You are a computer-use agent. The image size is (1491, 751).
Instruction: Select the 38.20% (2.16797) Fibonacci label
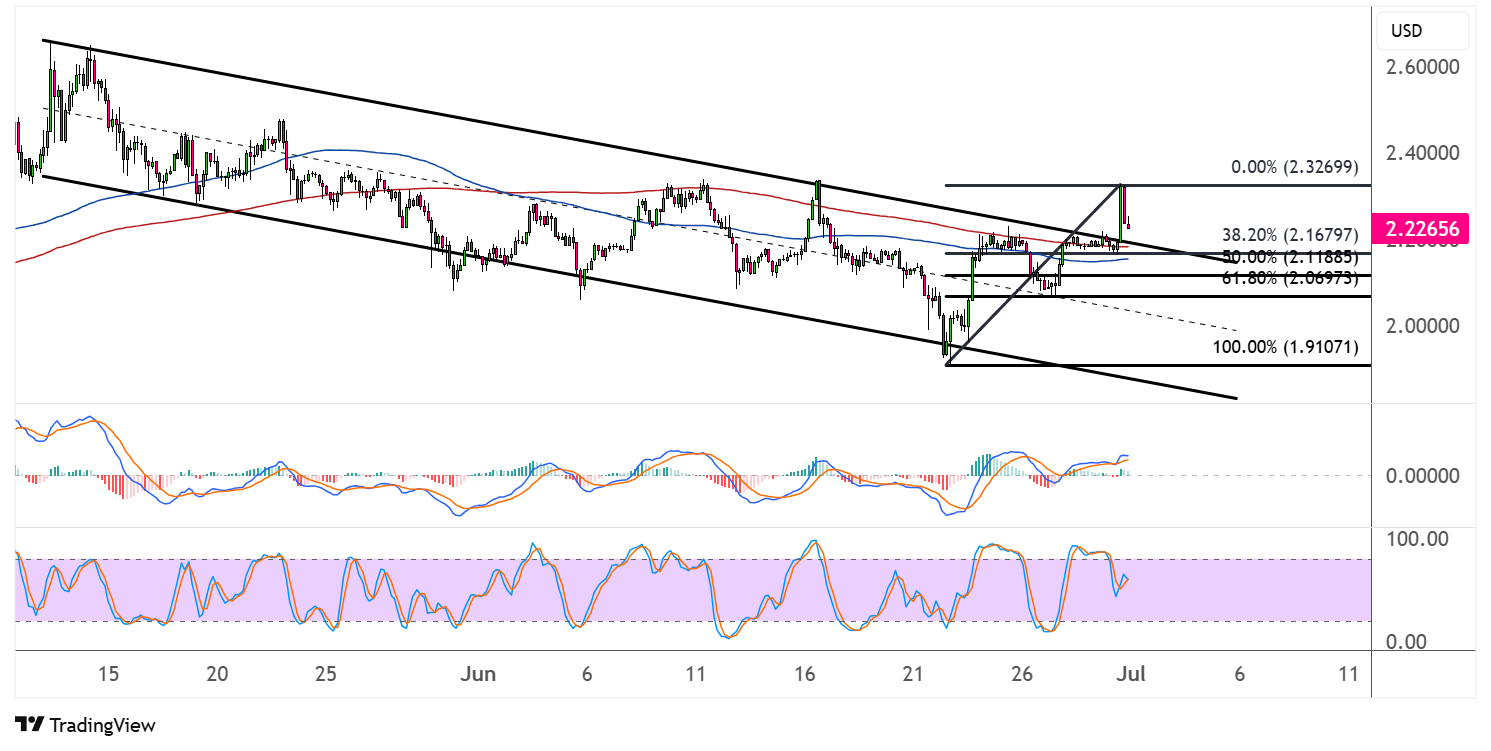point(1290,236)
